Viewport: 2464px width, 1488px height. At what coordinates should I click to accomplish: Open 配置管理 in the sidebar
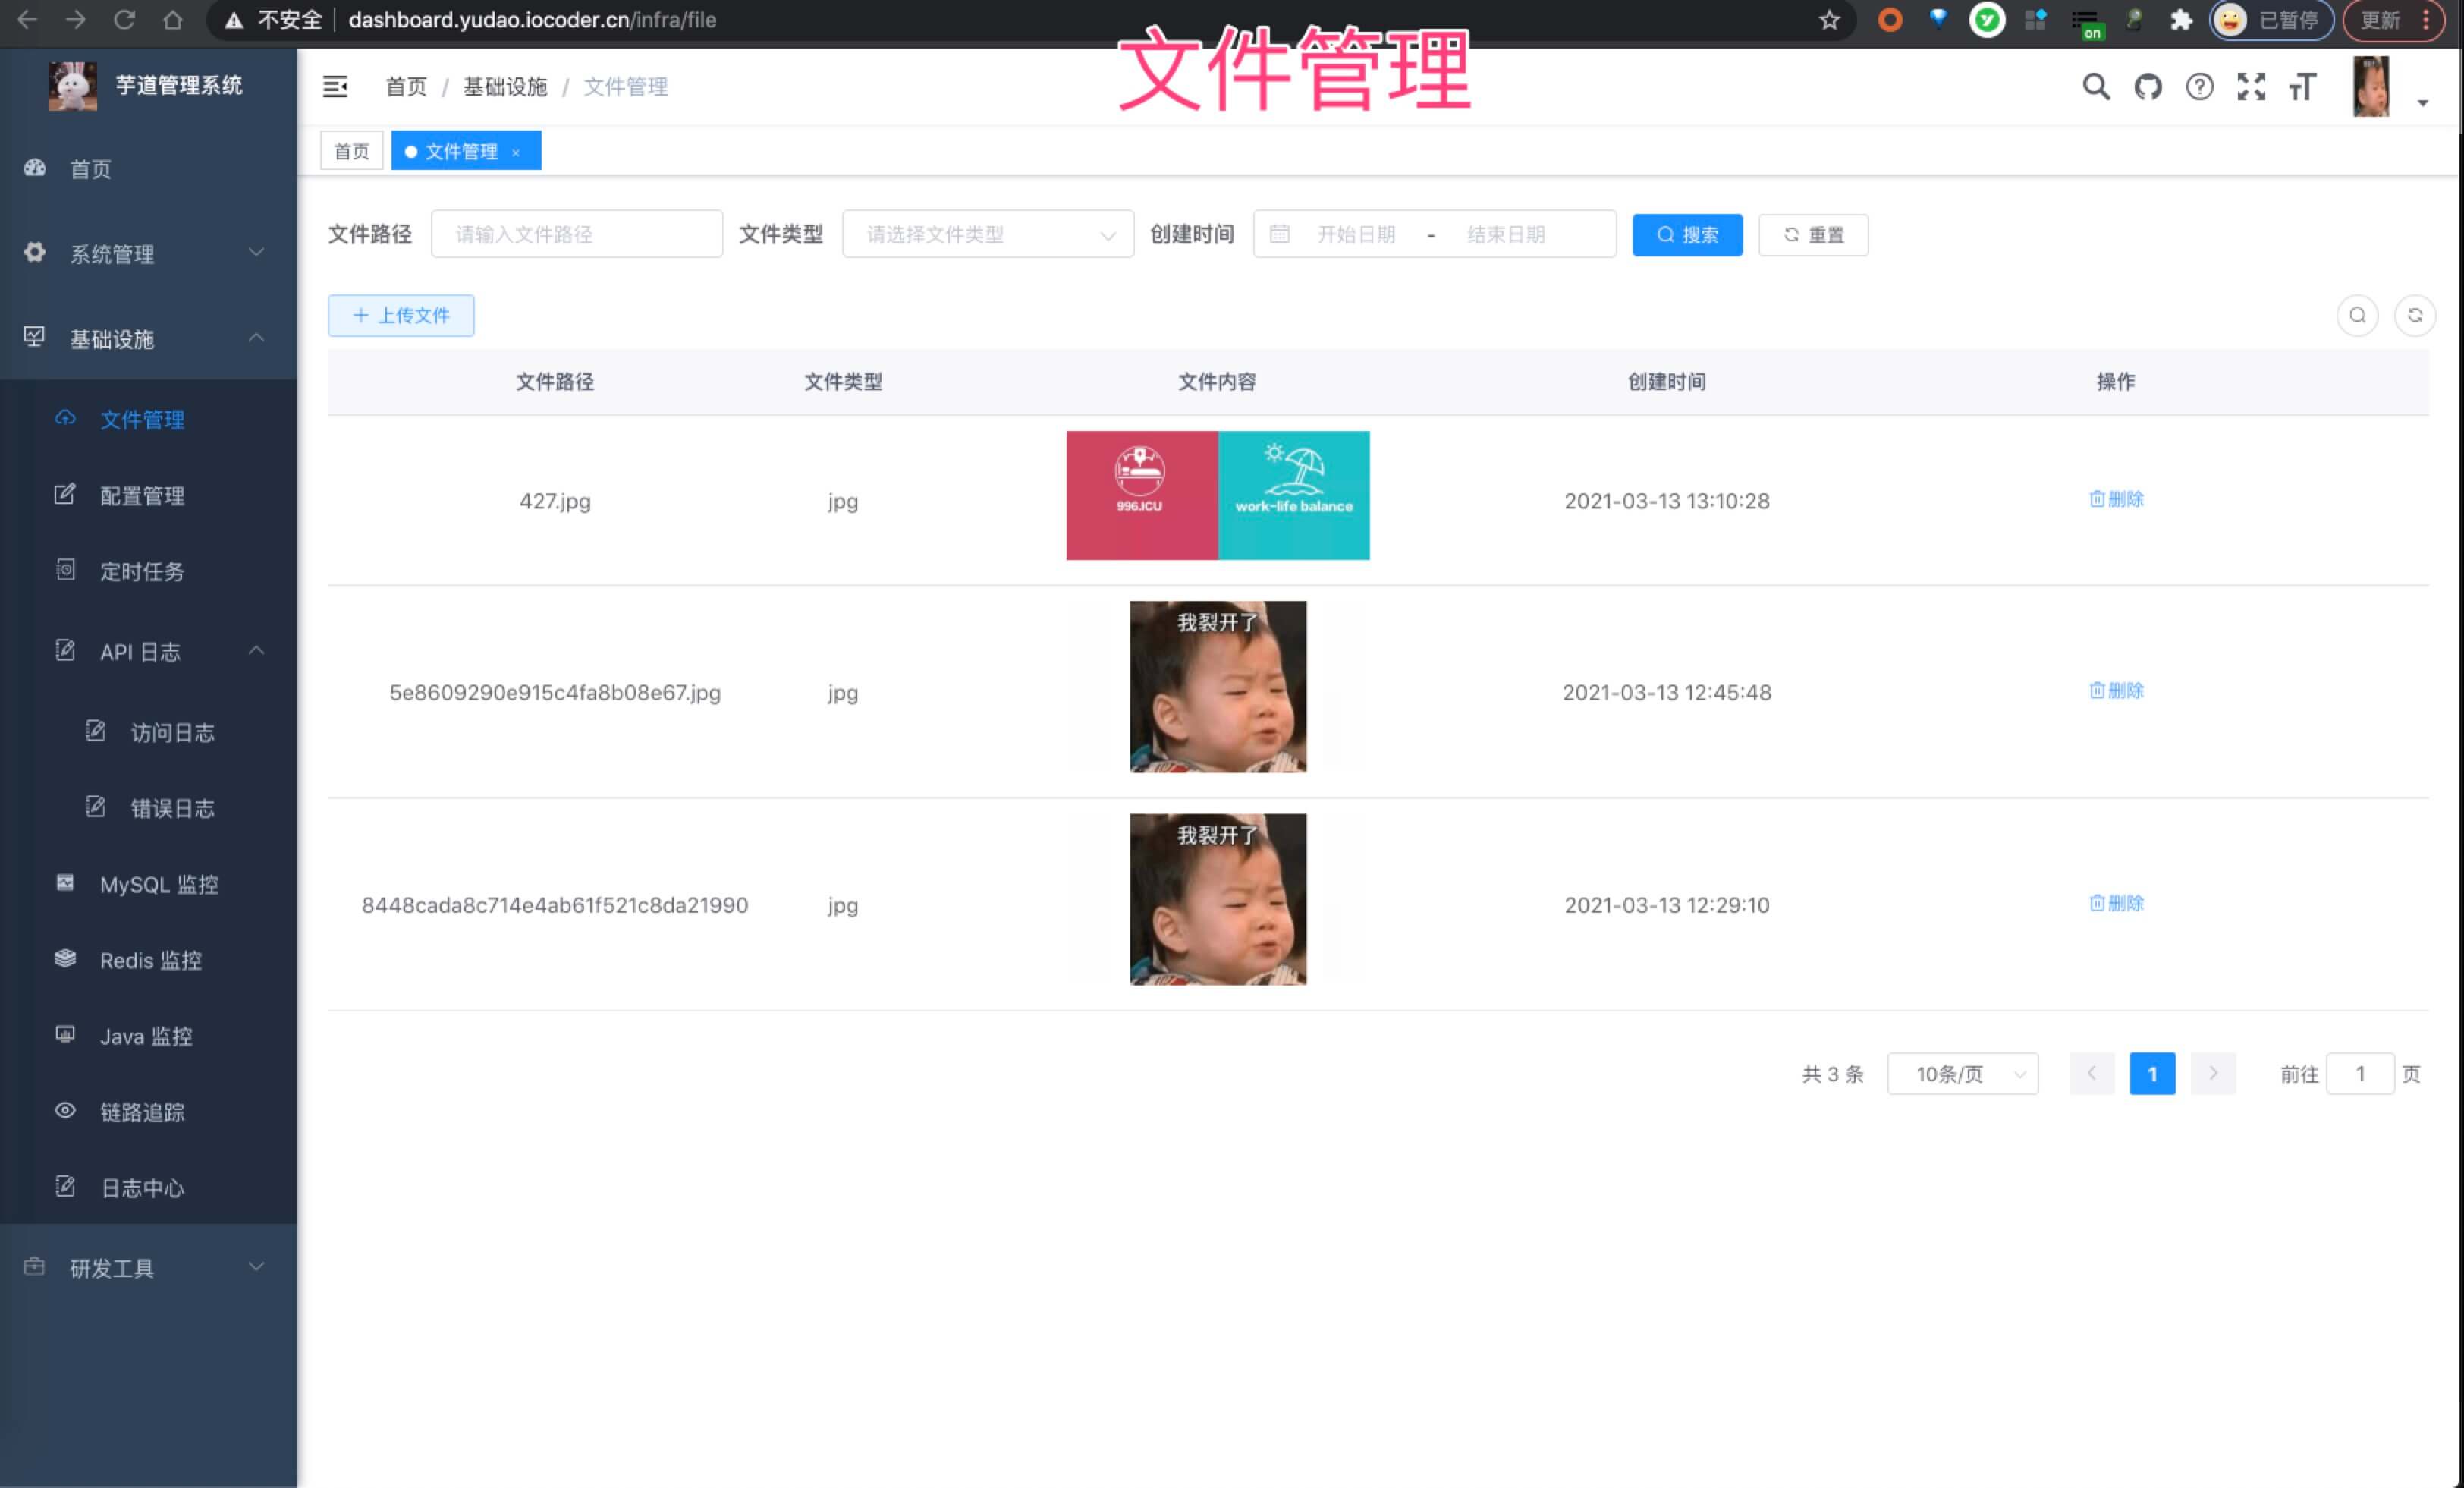pos(142,496)
